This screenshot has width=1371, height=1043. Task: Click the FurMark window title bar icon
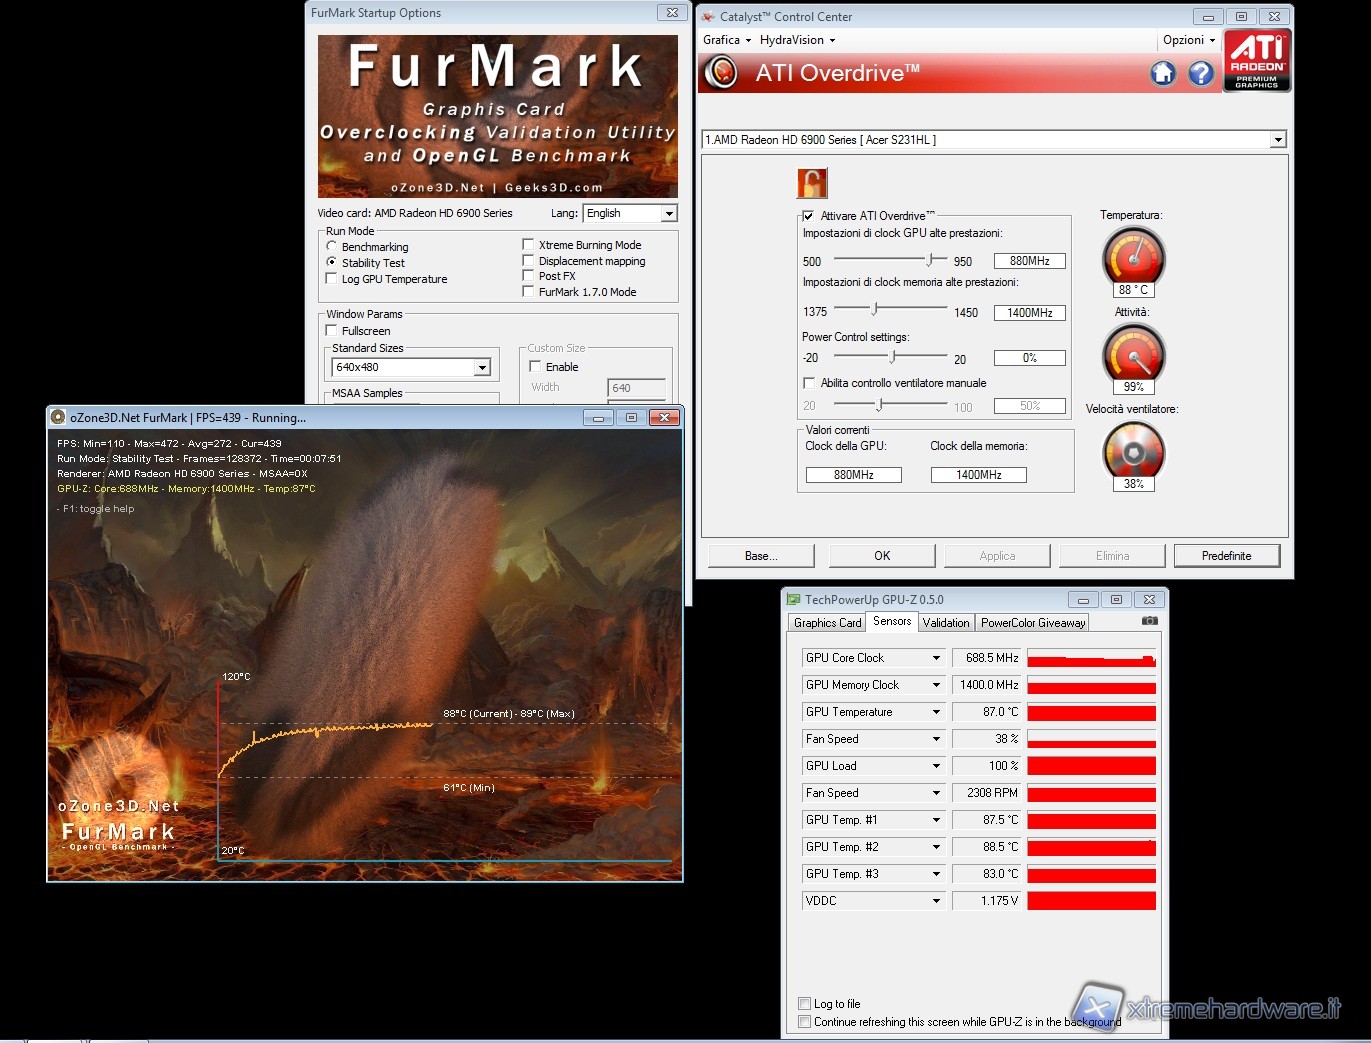click(x=58, y=418)
